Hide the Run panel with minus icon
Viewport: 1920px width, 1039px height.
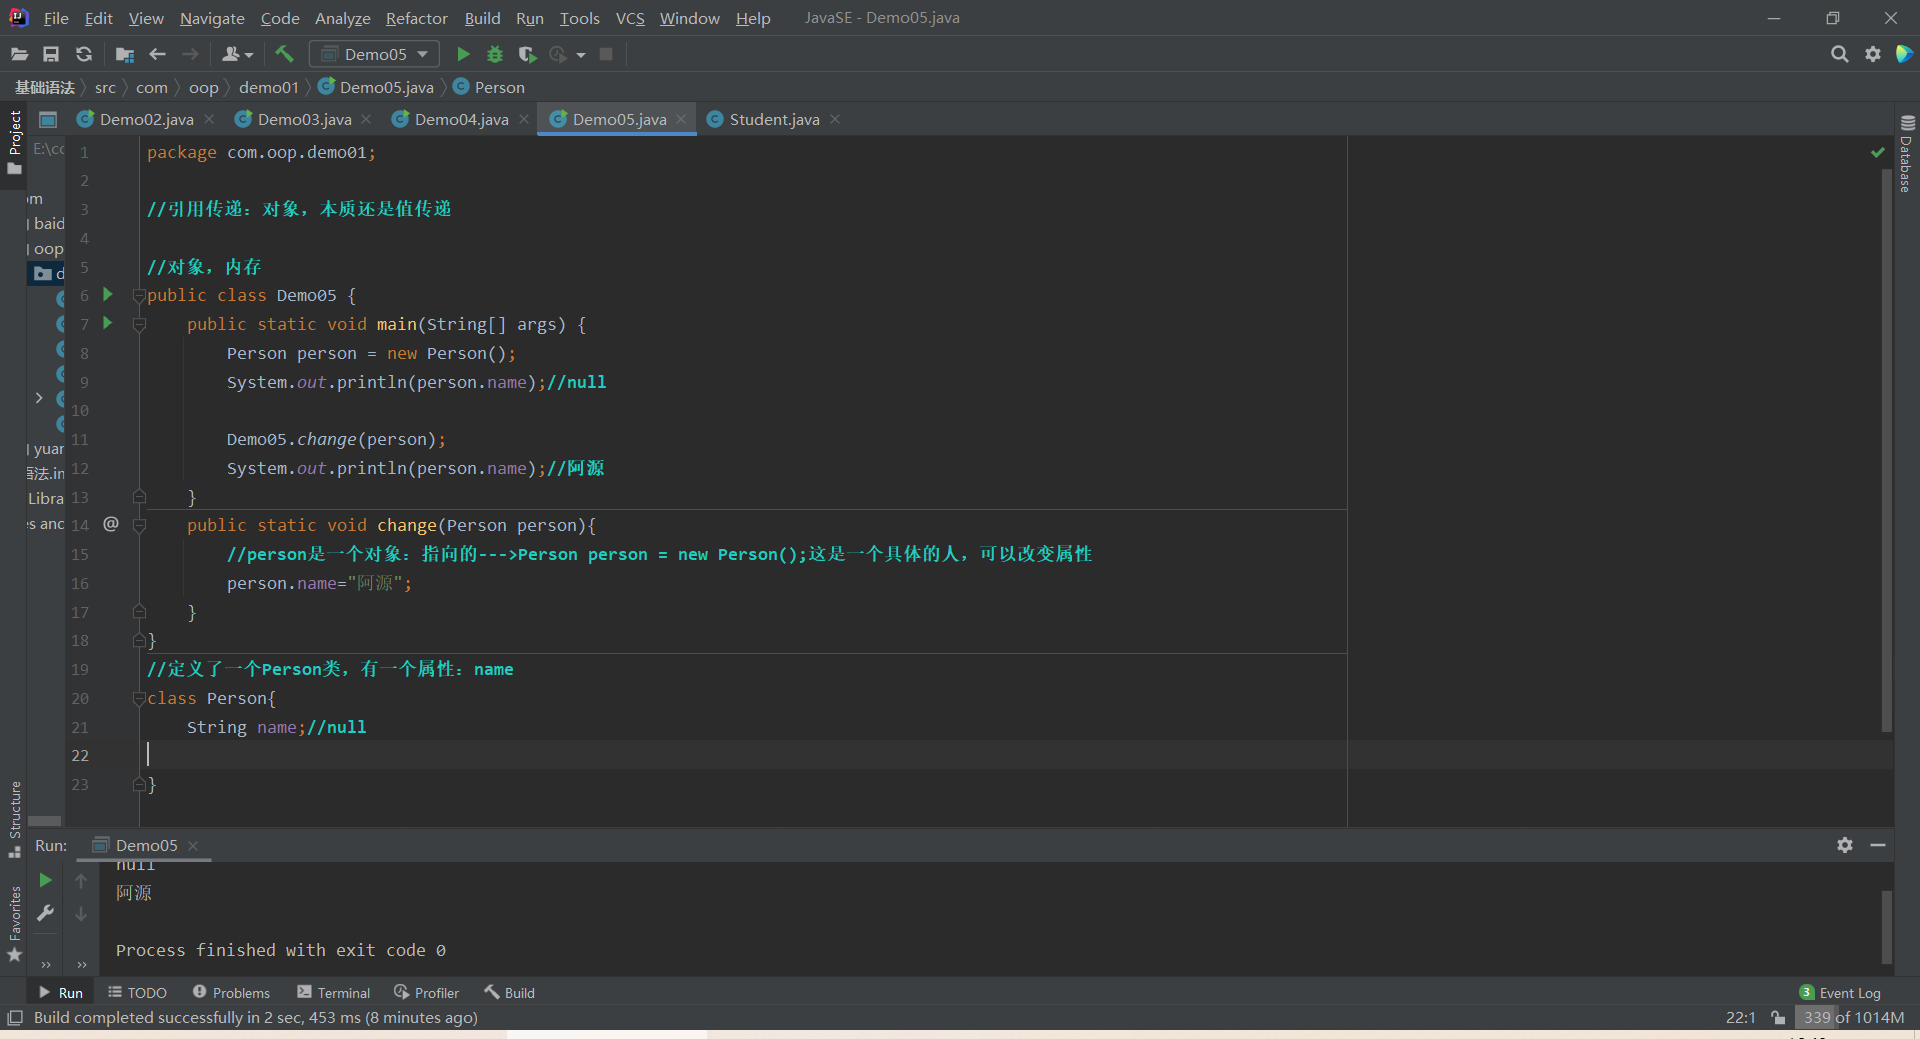[x=1878, y=845]
